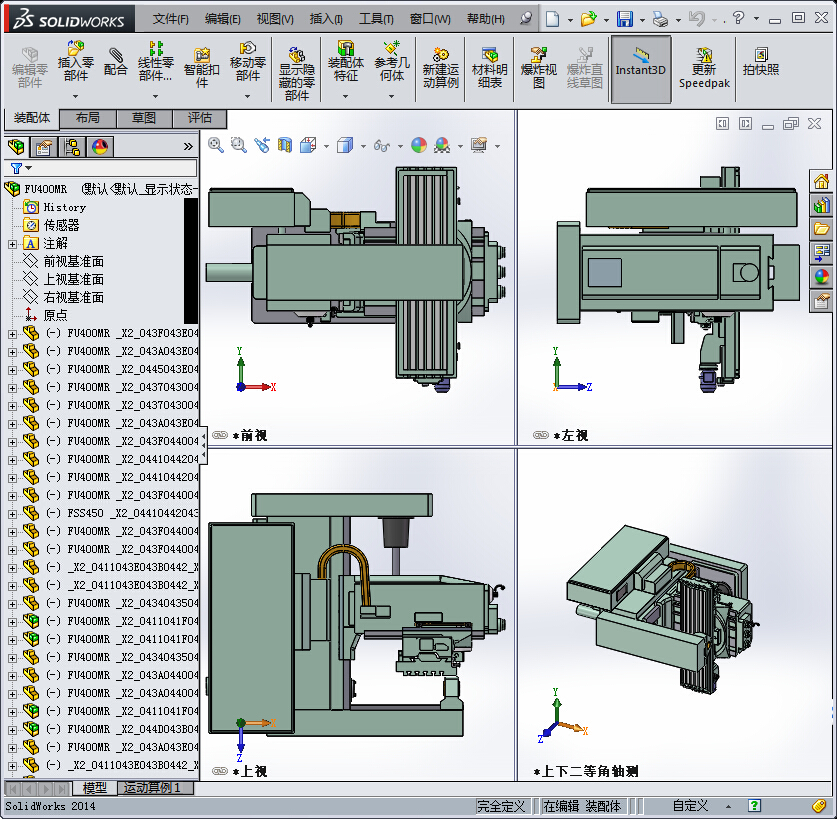Expand the 注解 annotations tree node
Image resolution: width=837 pixels, height=819 pixels.
(12, 243)
